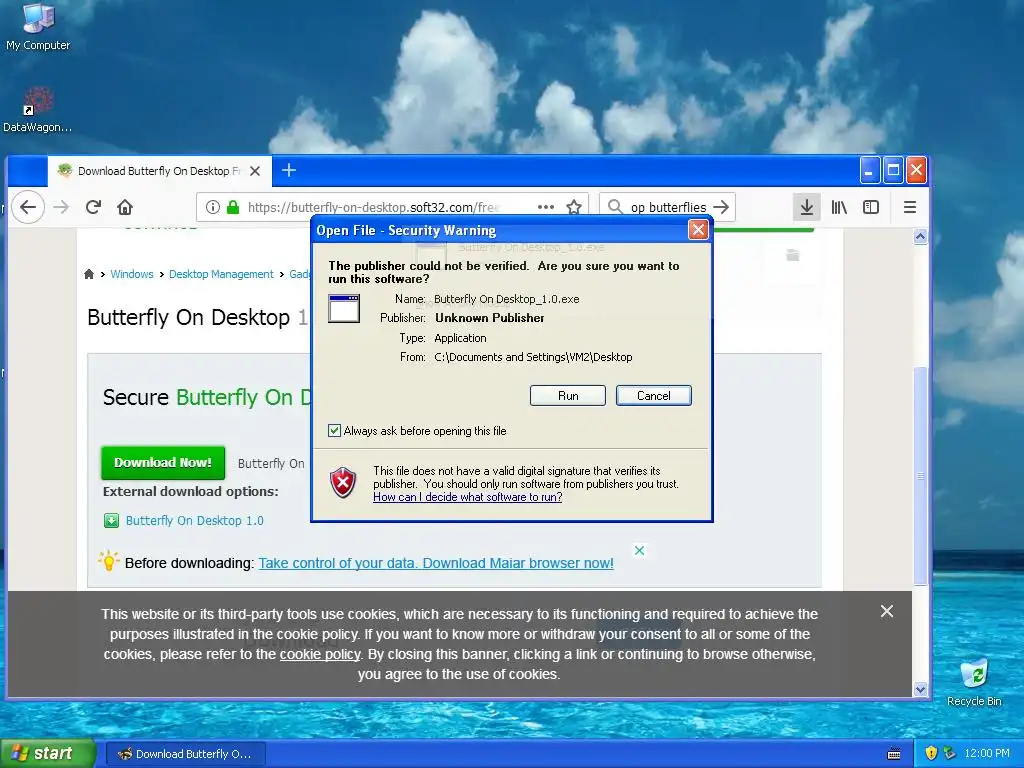
Task: Select Download Butterfly taskbar button
Action: pyautogui.click(x=185, y=754)
